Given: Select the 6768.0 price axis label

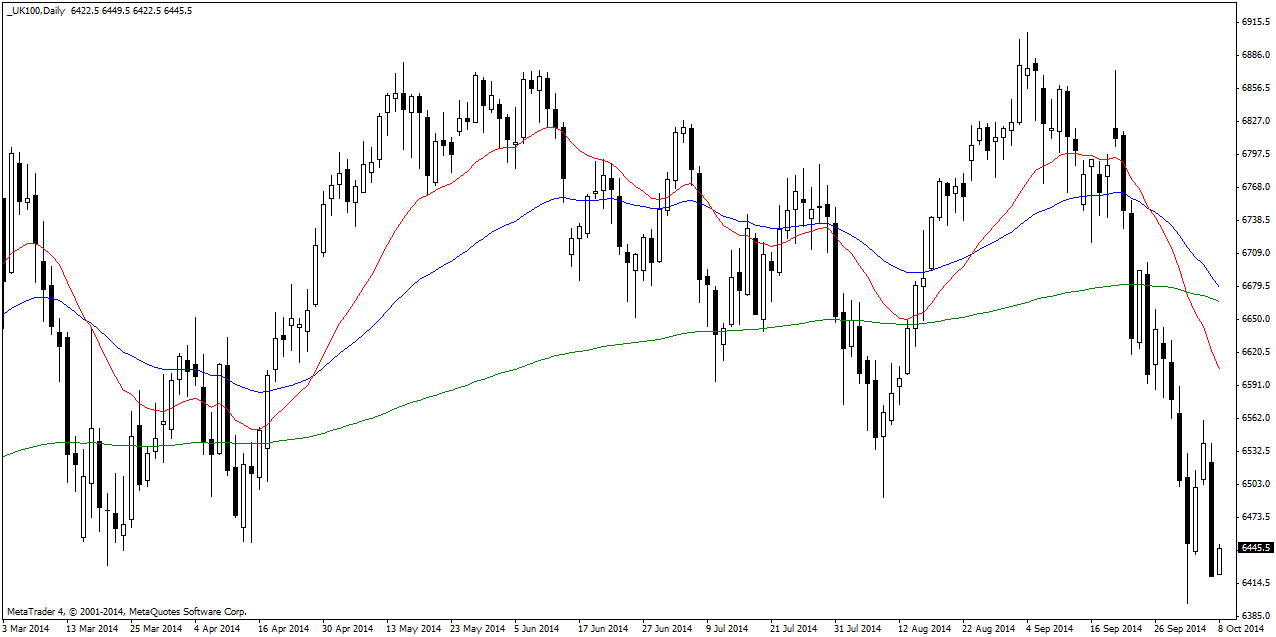Looking at the screenshot, I should 1255,187.
